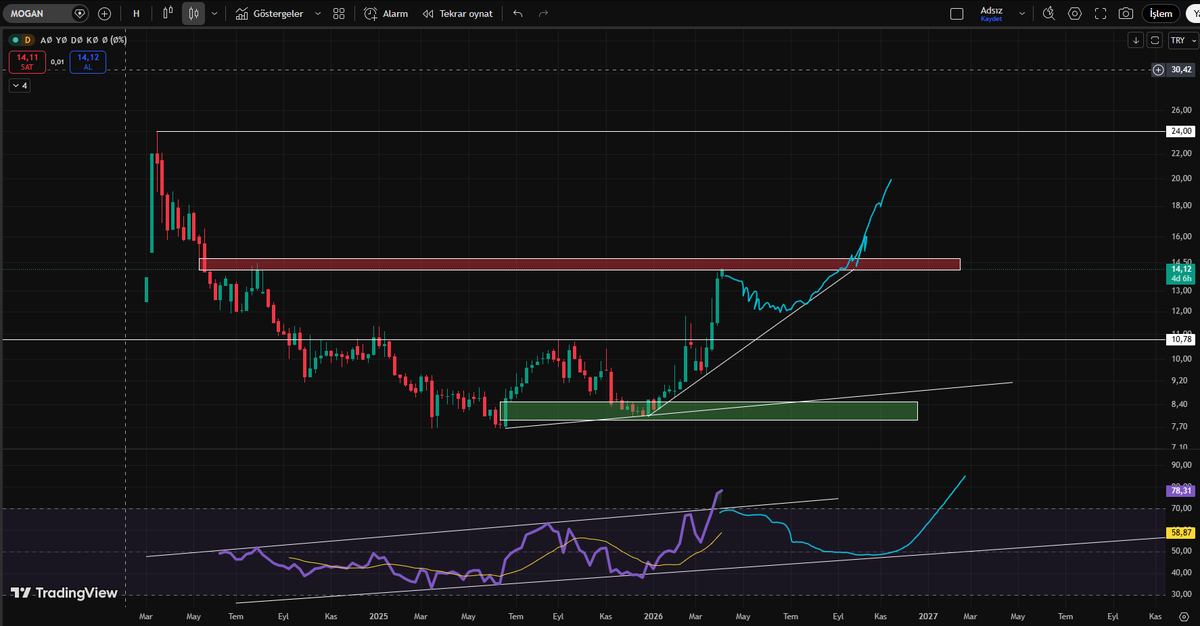Open chart settings hexagon icon
Screen dimensions: 1200x626
(x=1075, y=14)
